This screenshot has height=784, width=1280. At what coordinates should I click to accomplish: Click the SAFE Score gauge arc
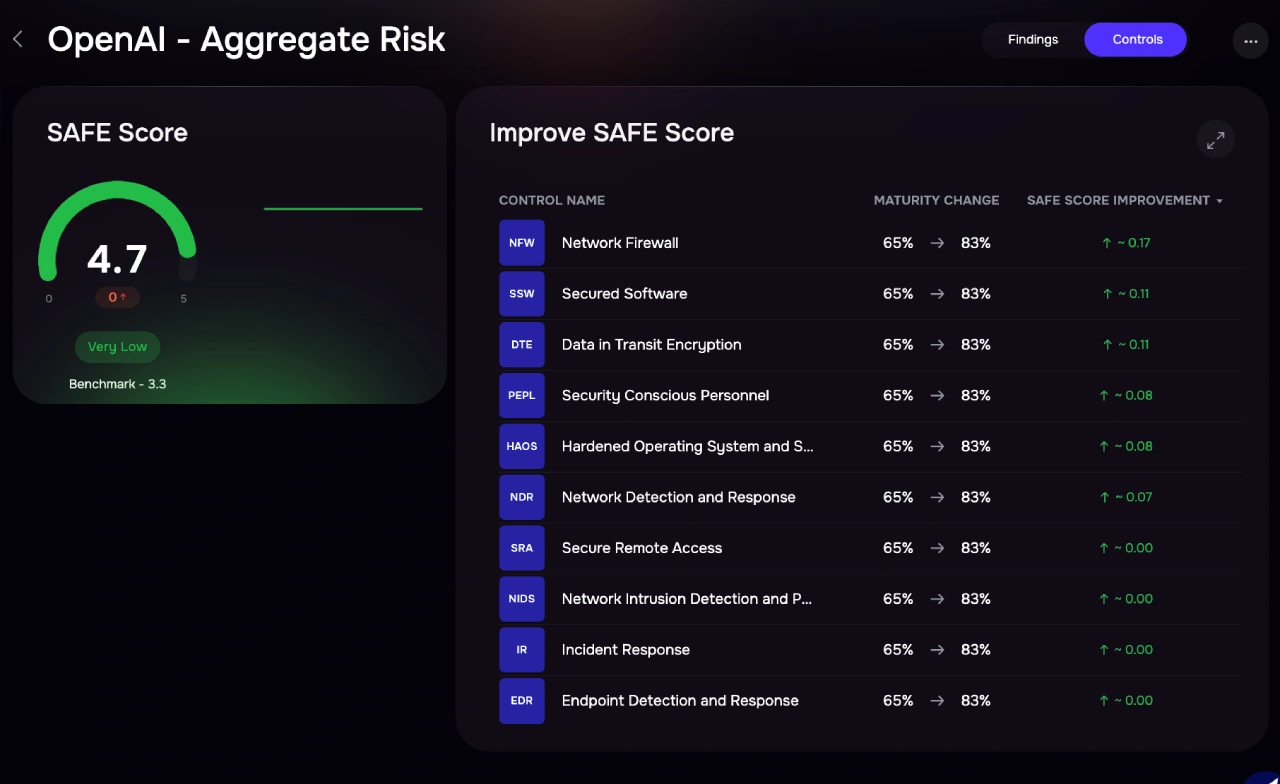[x=117, y=196]
